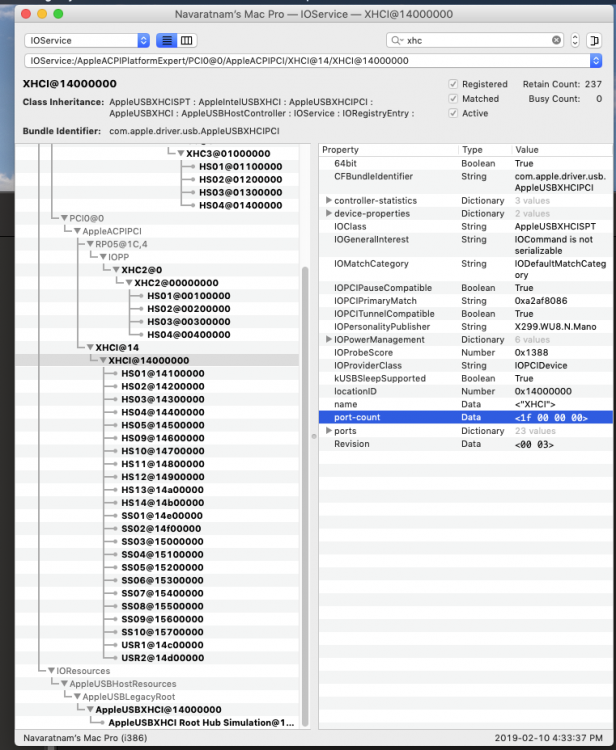The height and width of the screenshot is (750, 616).
Task: Collapse the XHC2@0 node
Action: (116, 270)
